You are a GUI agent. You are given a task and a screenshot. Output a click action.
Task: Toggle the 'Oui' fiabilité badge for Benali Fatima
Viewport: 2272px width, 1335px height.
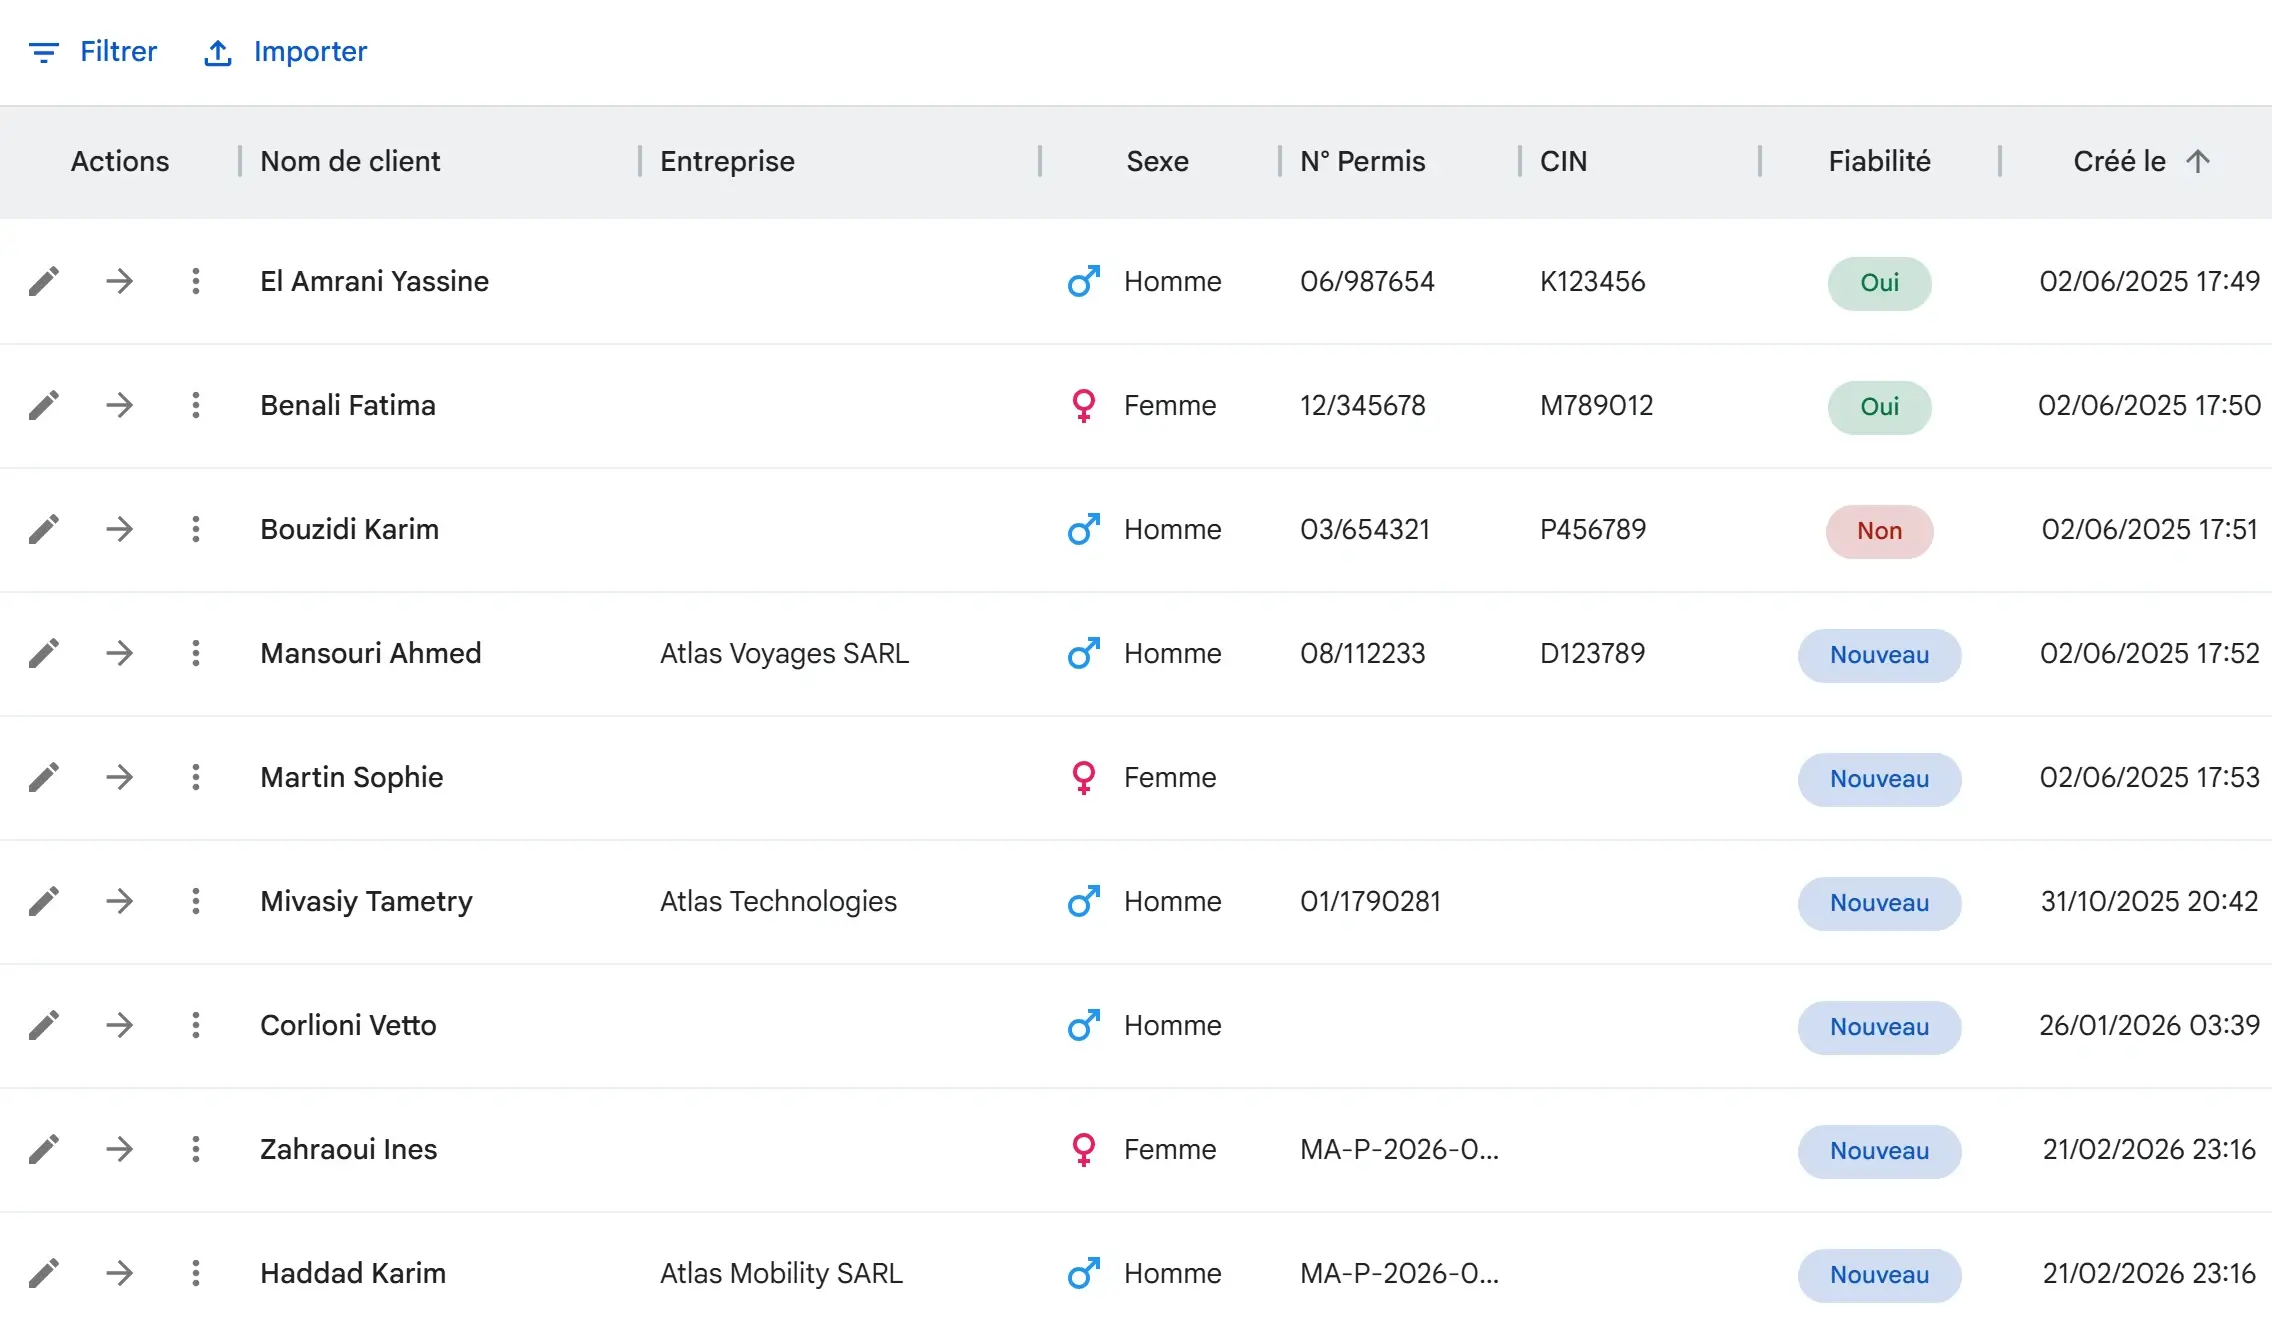(x=1879, y=407)
